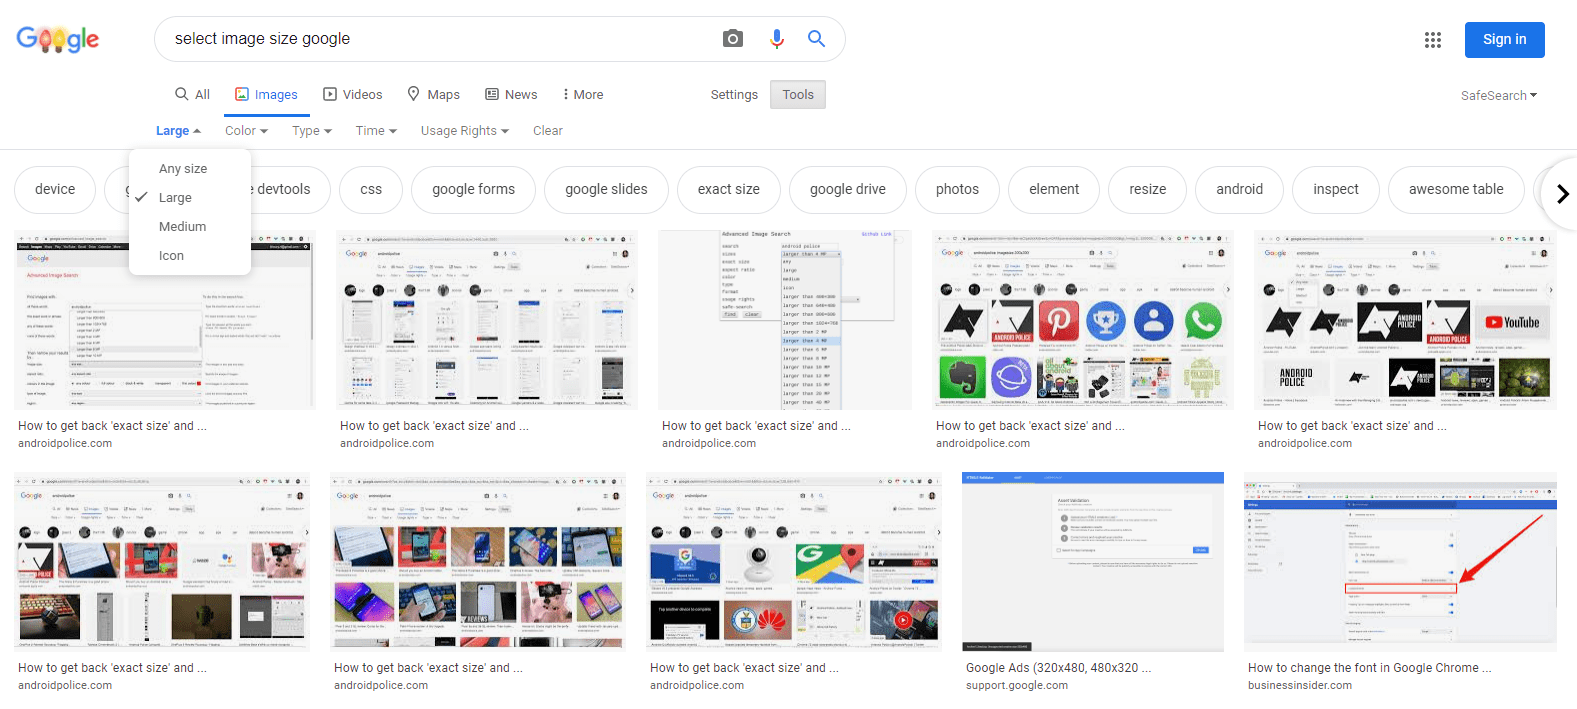Open the red arrow Chrome font thumbnail

[x=1400, y=562]
